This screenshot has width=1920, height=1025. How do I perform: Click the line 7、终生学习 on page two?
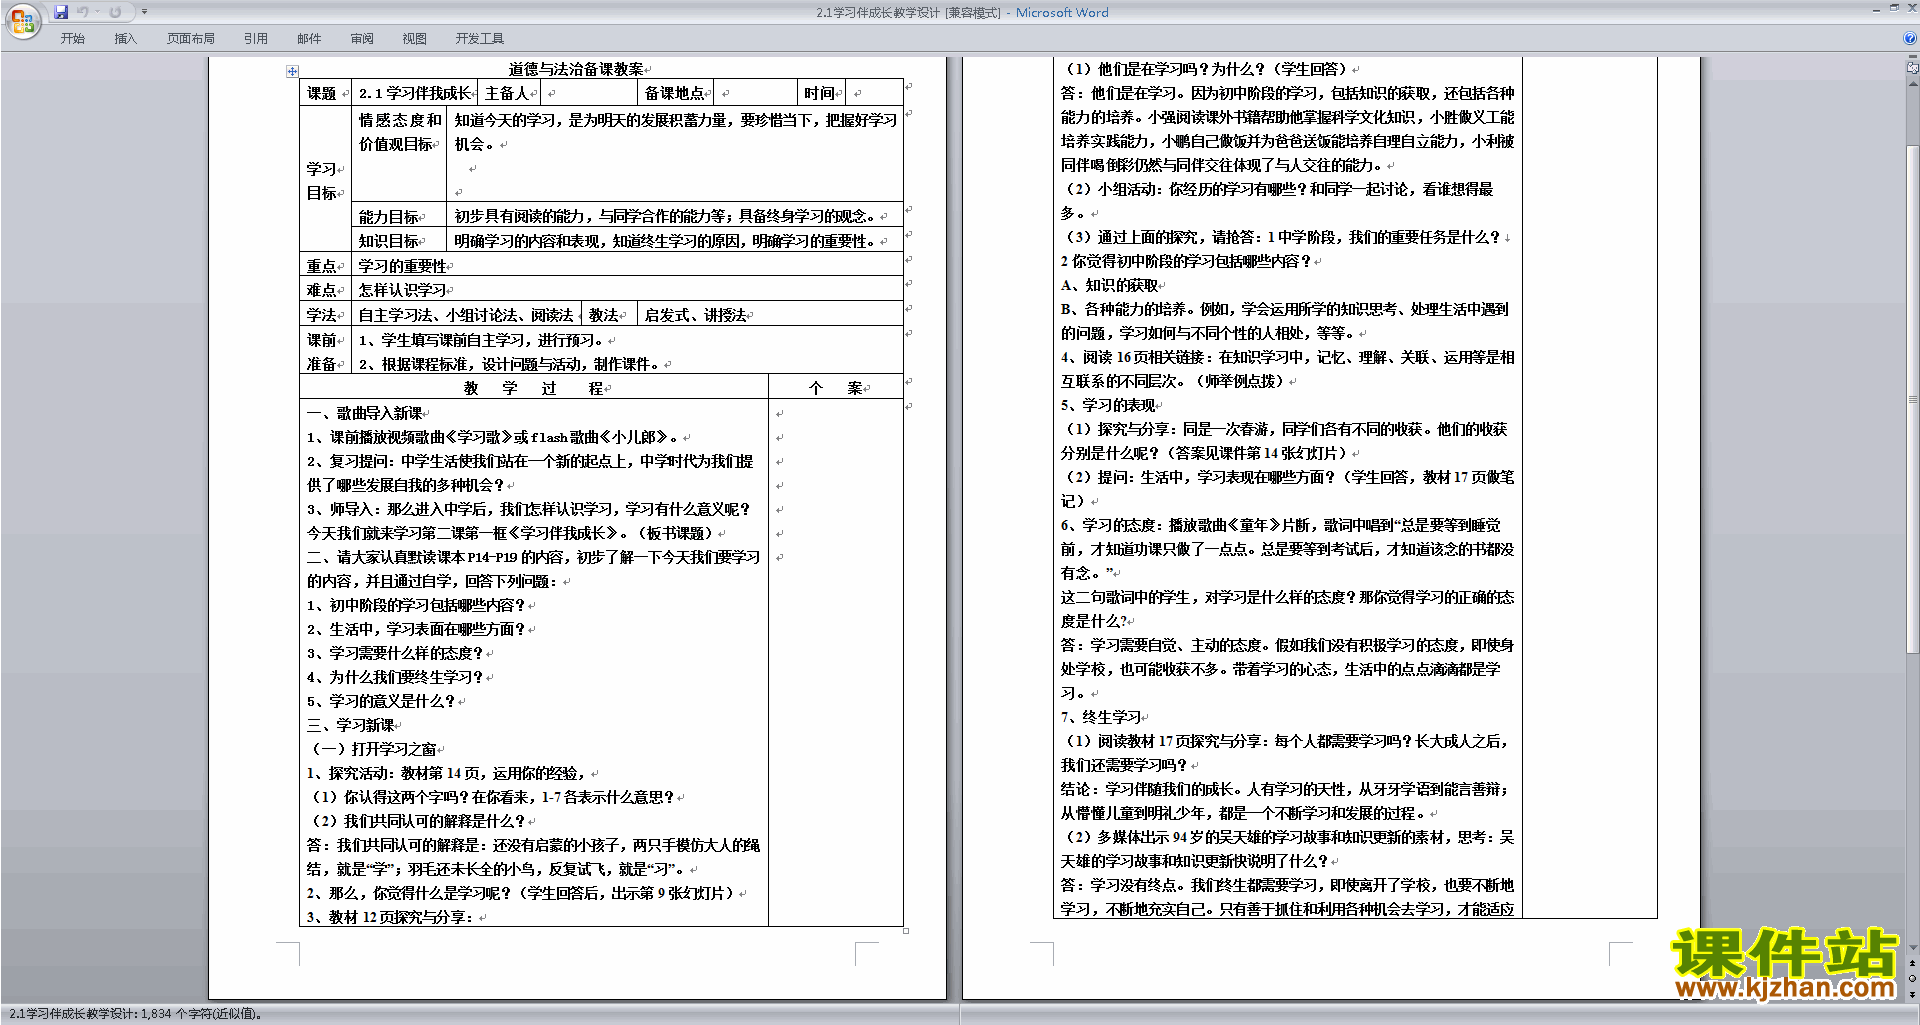coord(1101,717)
